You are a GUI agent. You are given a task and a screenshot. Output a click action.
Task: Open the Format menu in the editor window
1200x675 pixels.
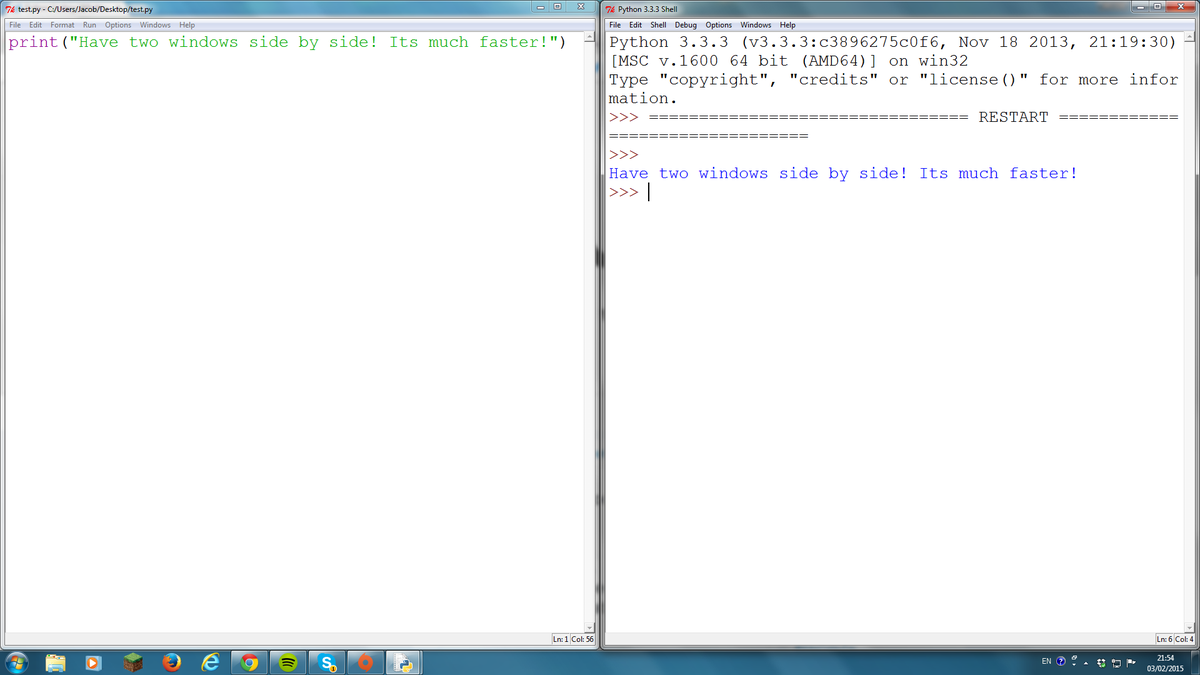pos(62,24)
